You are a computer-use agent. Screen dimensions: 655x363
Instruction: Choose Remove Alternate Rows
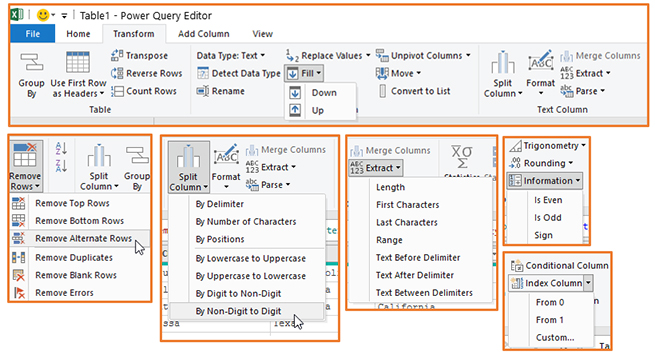pyautogui.click(x=79, y=238)
